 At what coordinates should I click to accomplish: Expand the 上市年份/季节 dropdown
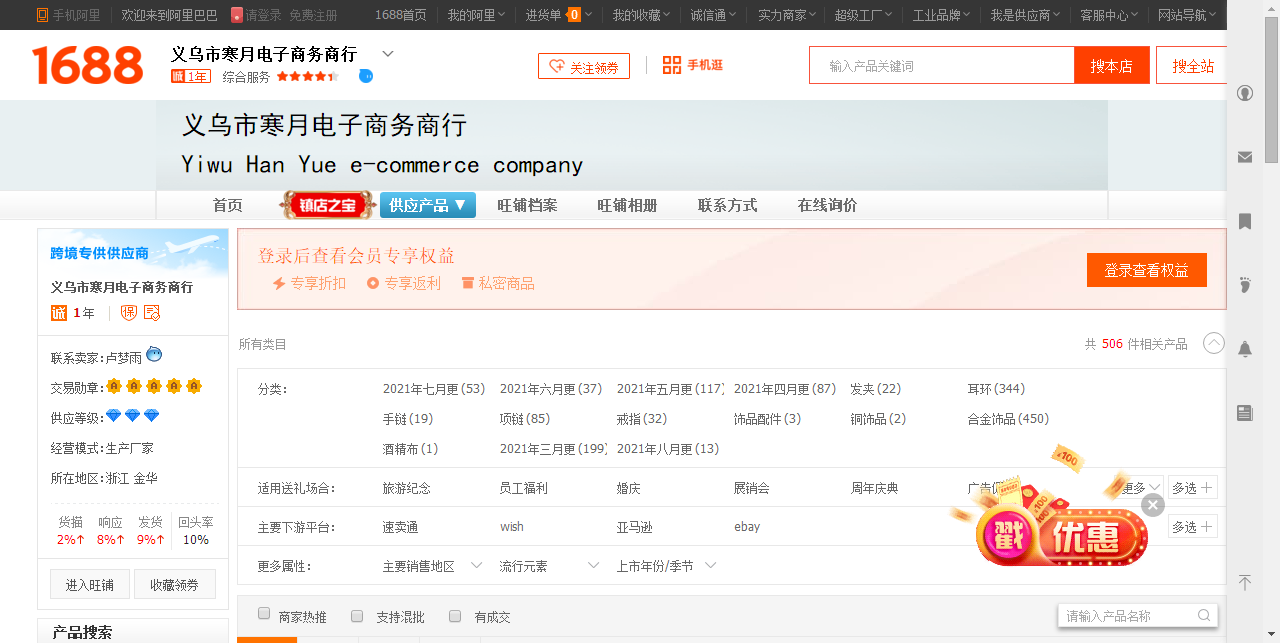[x=666, y=566]
